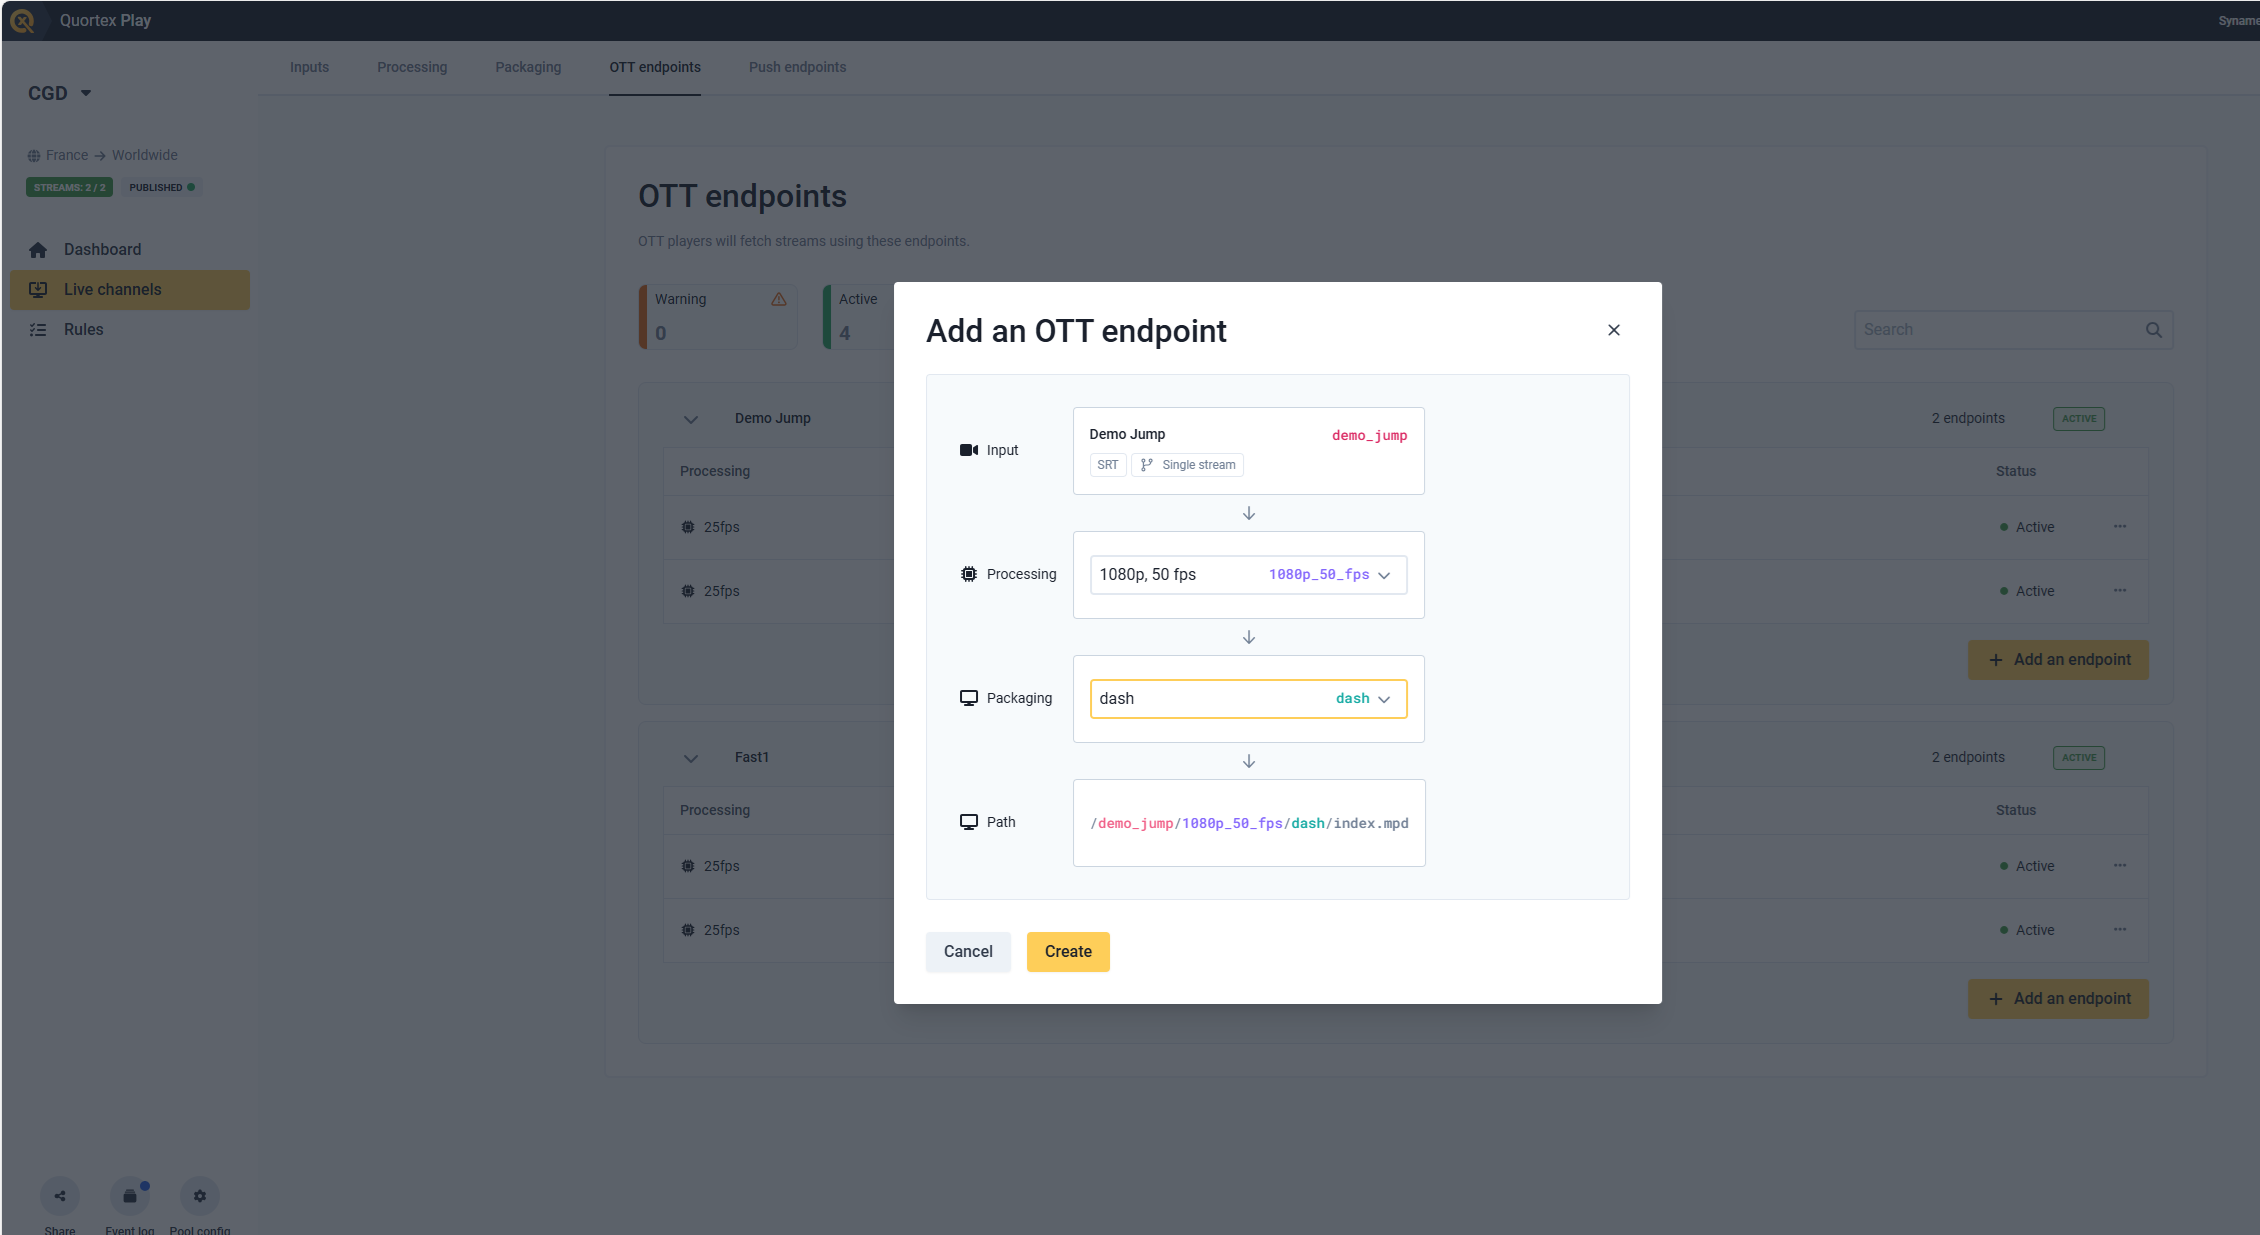2260x1235 pixels.
Task: Open the Processing 1080p, 50 fps dropdown
Action: pyautogui.click(x=1248, y=575)
